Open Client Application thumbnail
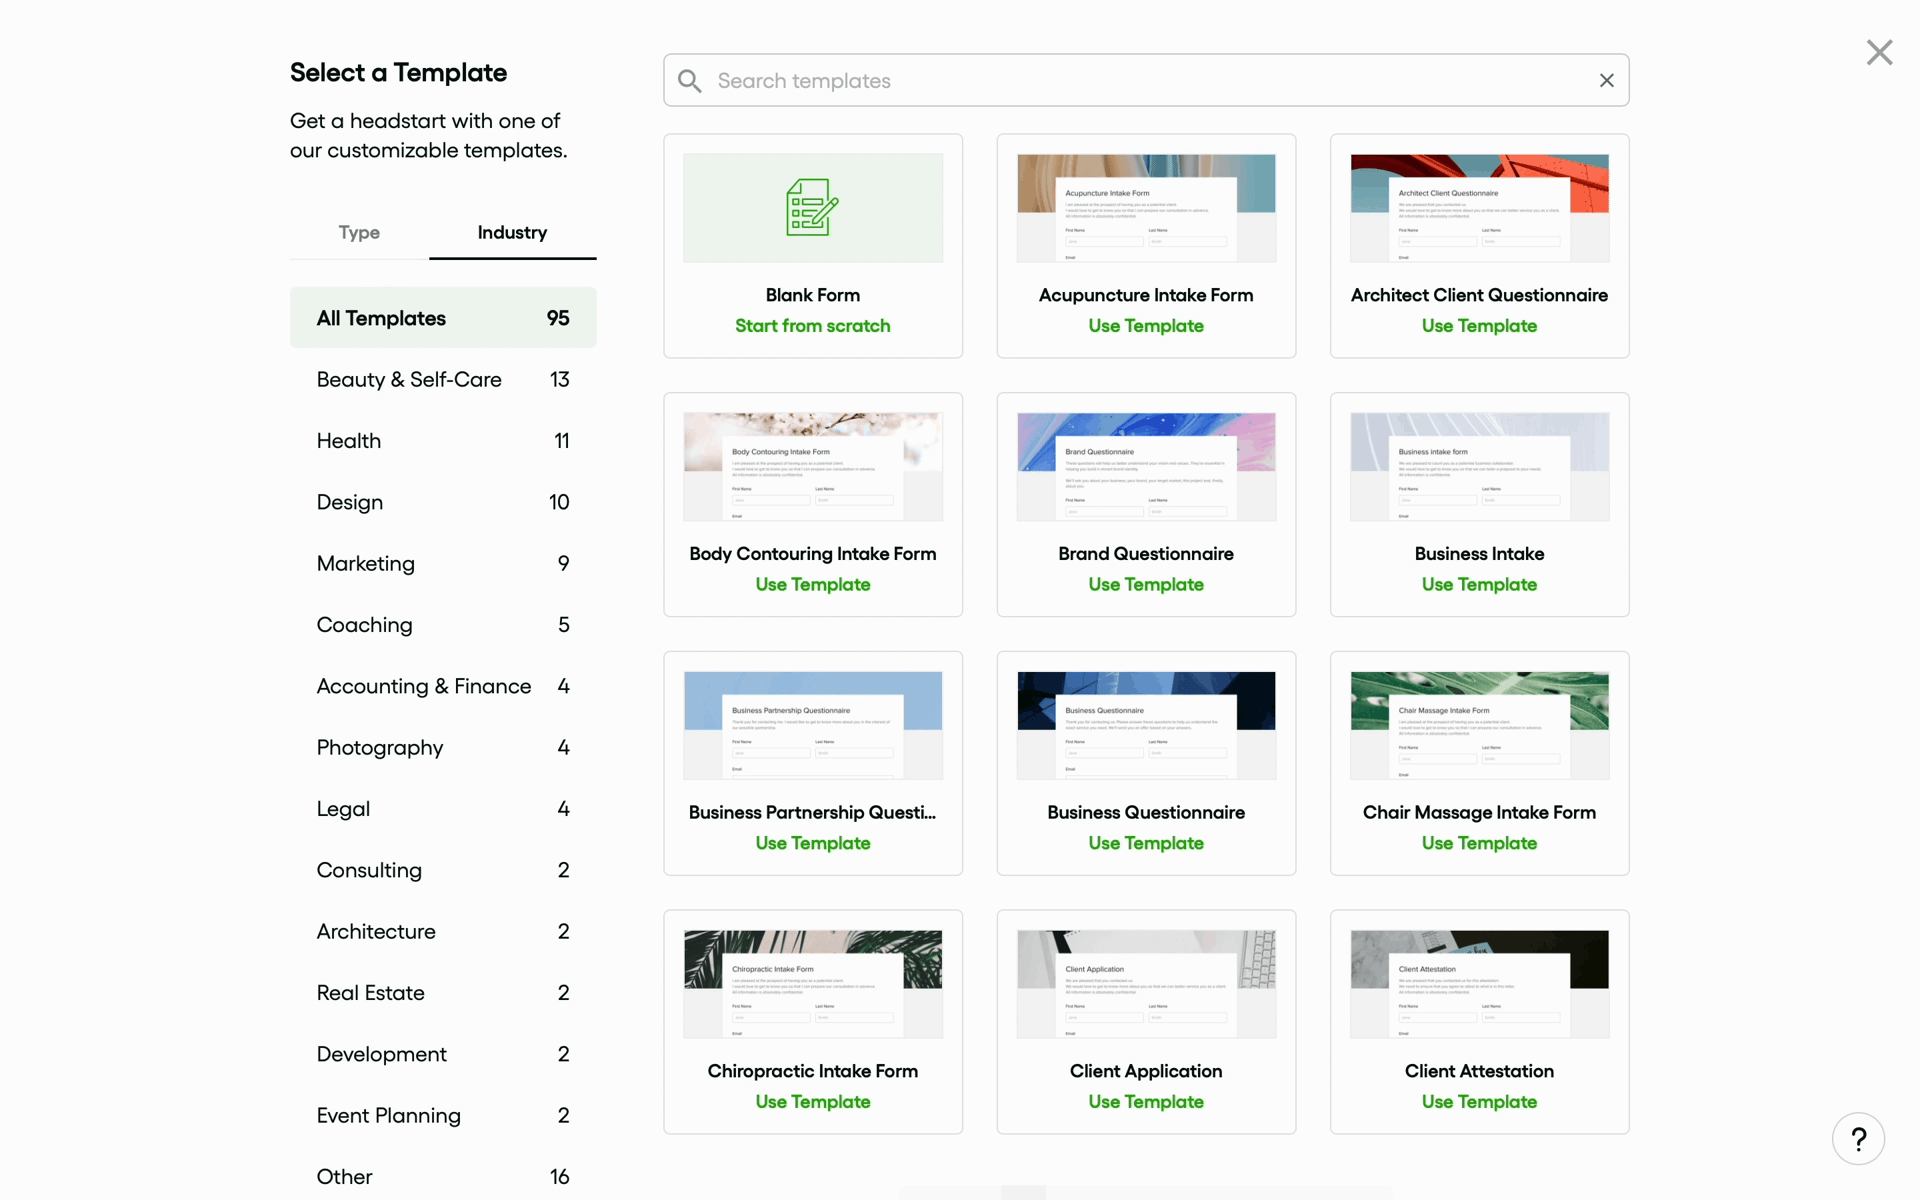 pos(1146,984)
